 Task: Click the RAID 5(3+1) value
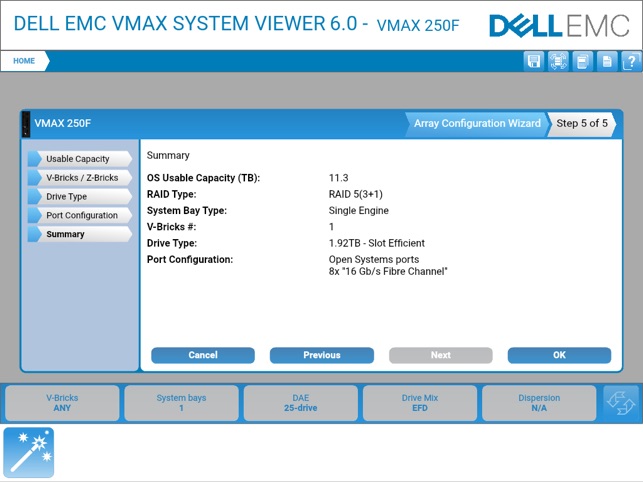coord(356,194)
